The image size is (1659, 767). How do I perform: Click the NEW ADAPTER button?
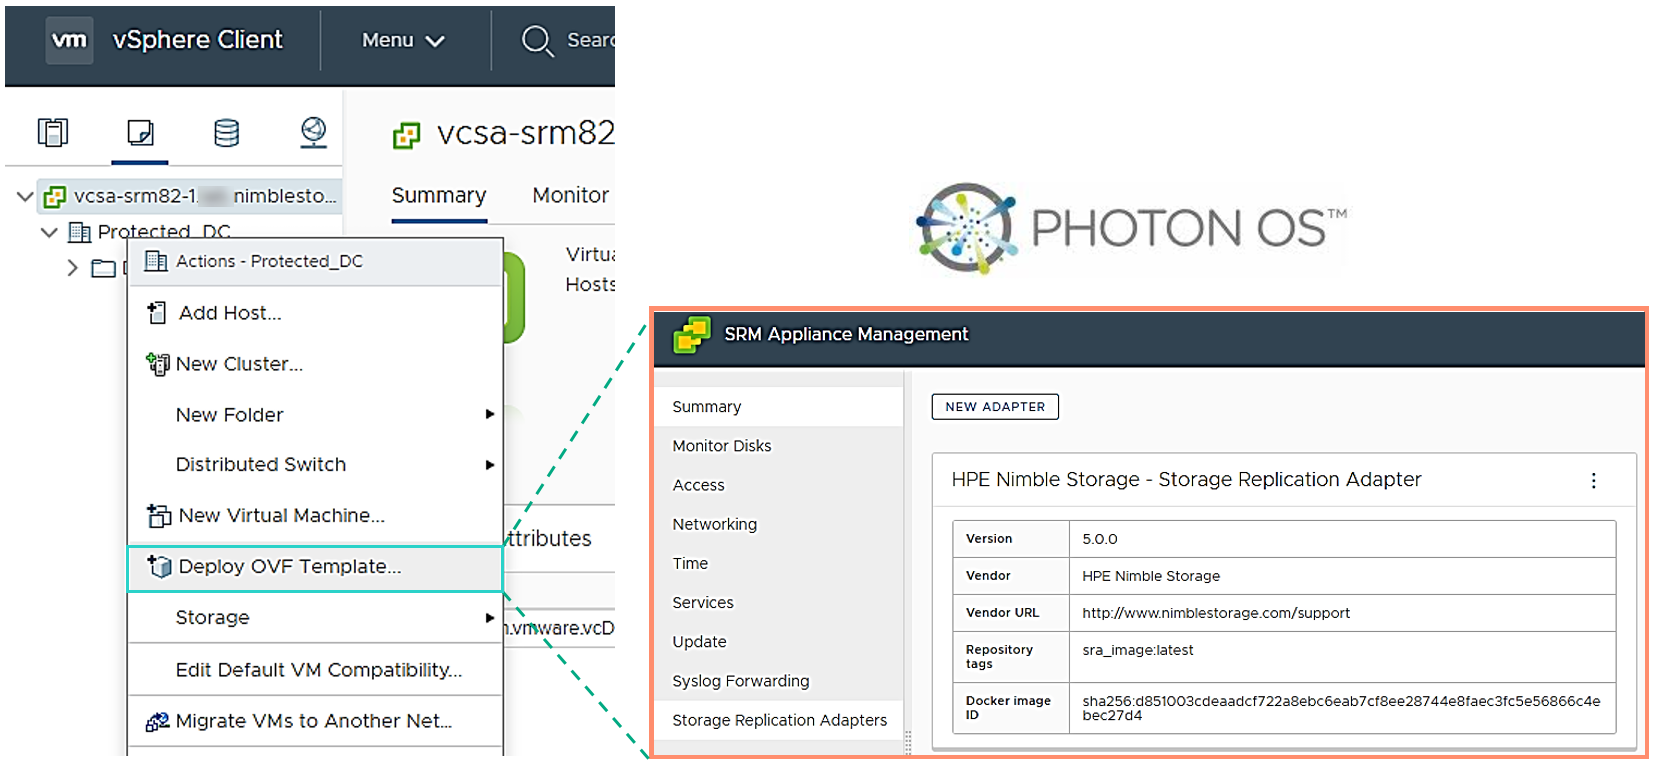995,407
